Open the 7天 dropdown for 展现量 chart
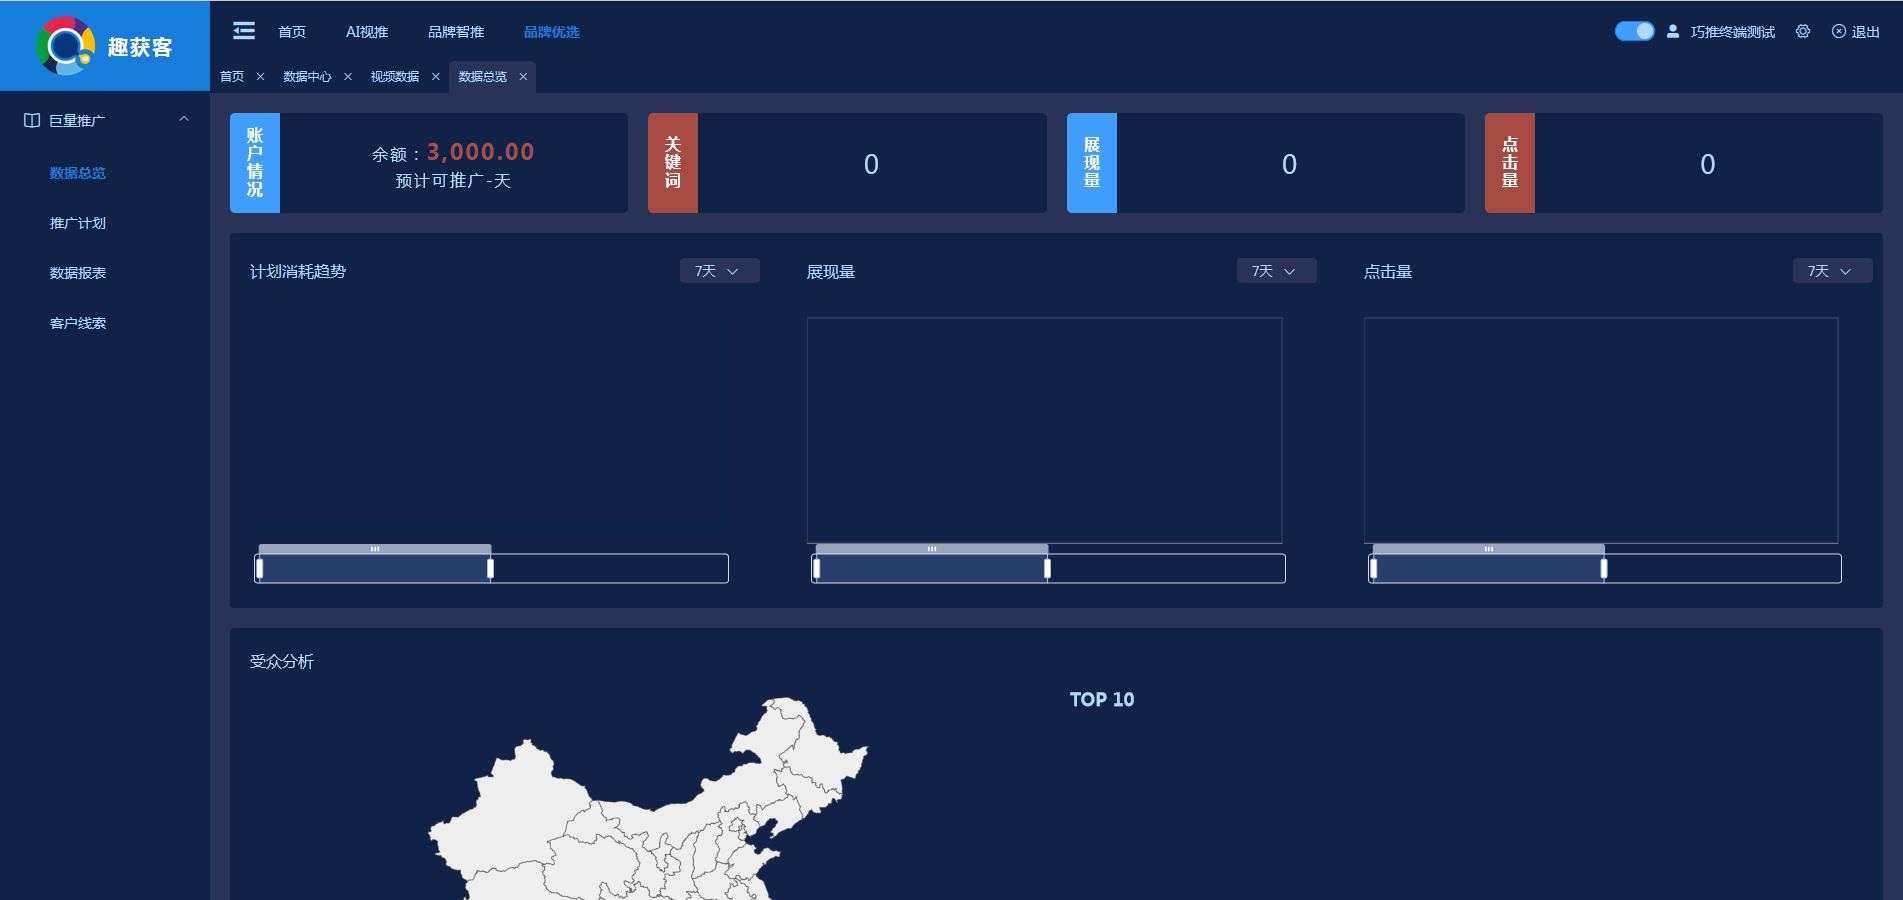This screenshot has width=1903, height=900. pyautogui.click(x=1276, y=271)
